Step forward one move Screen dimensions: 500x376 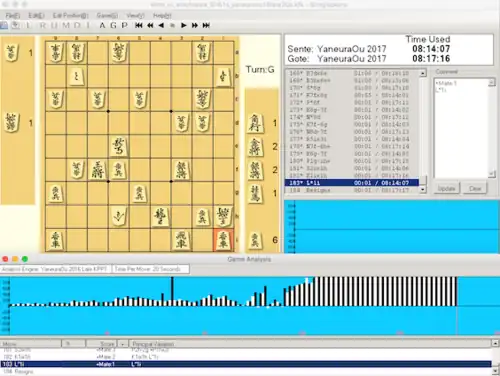coord(183,25)
